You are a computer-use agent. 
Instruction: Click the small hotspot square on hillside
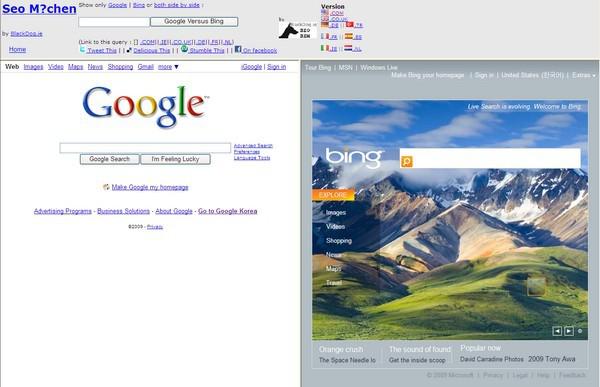coord(536,287)
